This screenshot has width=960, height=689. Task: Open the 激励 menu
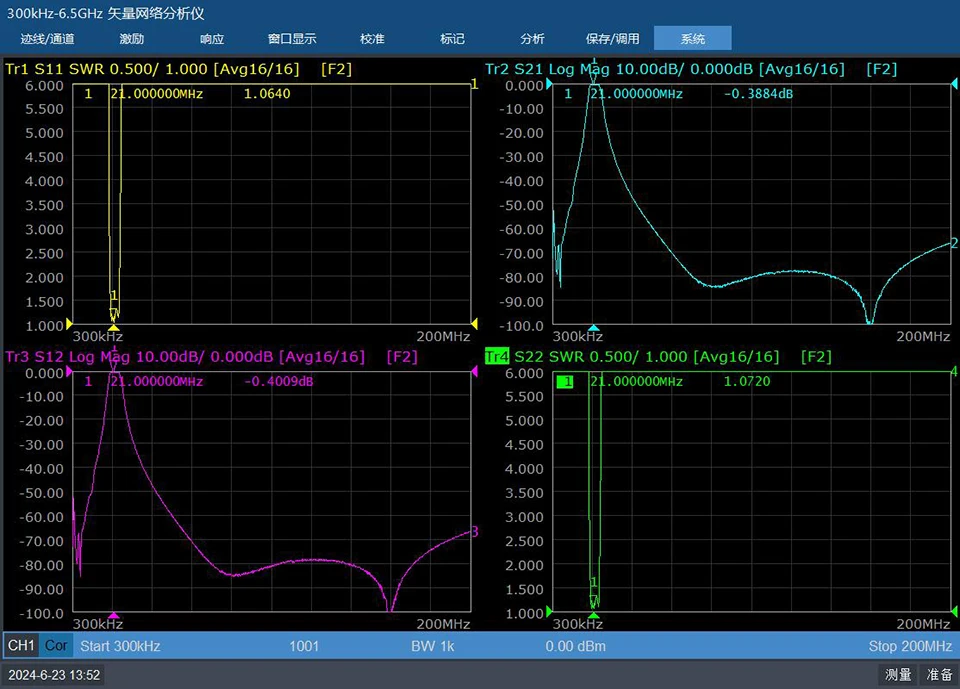pyautogui.click(x=132, y=39)
